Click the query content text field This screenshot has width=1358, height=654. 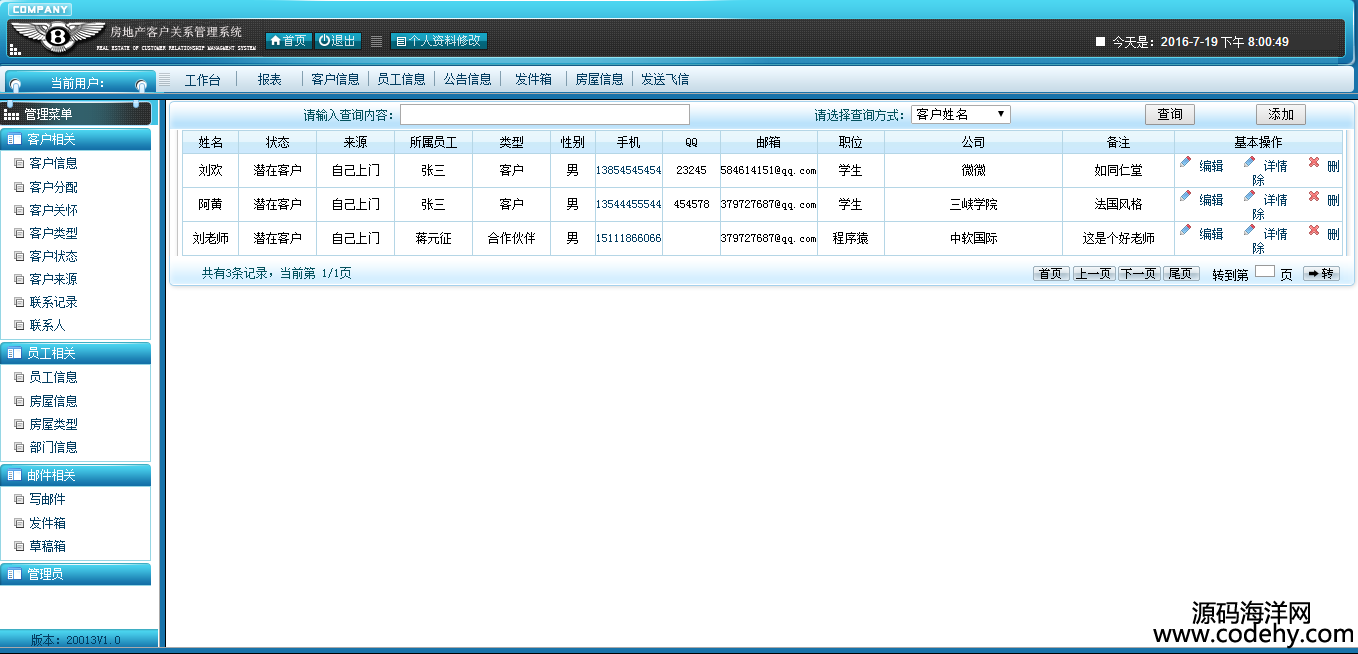[545, 115]
